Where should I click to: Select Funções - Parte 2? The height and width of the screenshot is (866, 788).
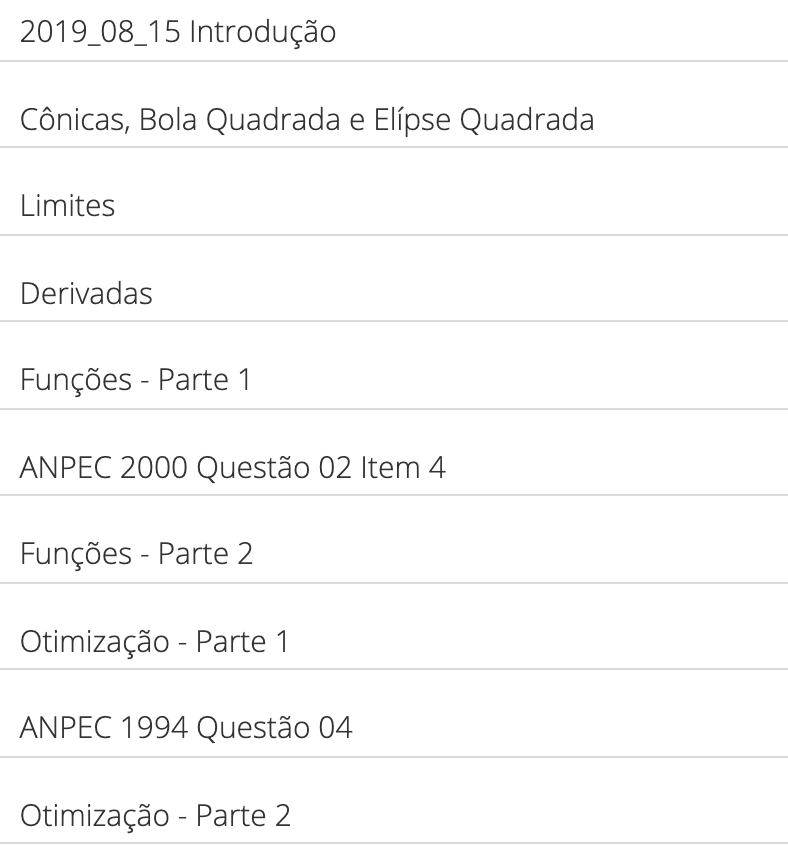pos(394,553)
